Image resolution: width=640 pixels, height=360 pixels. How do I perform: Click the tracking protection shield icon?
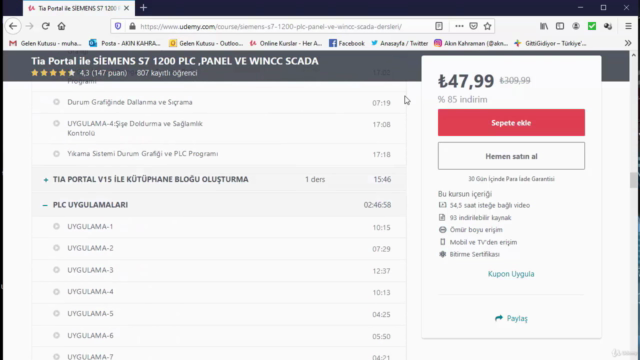(x=118, y=26)
